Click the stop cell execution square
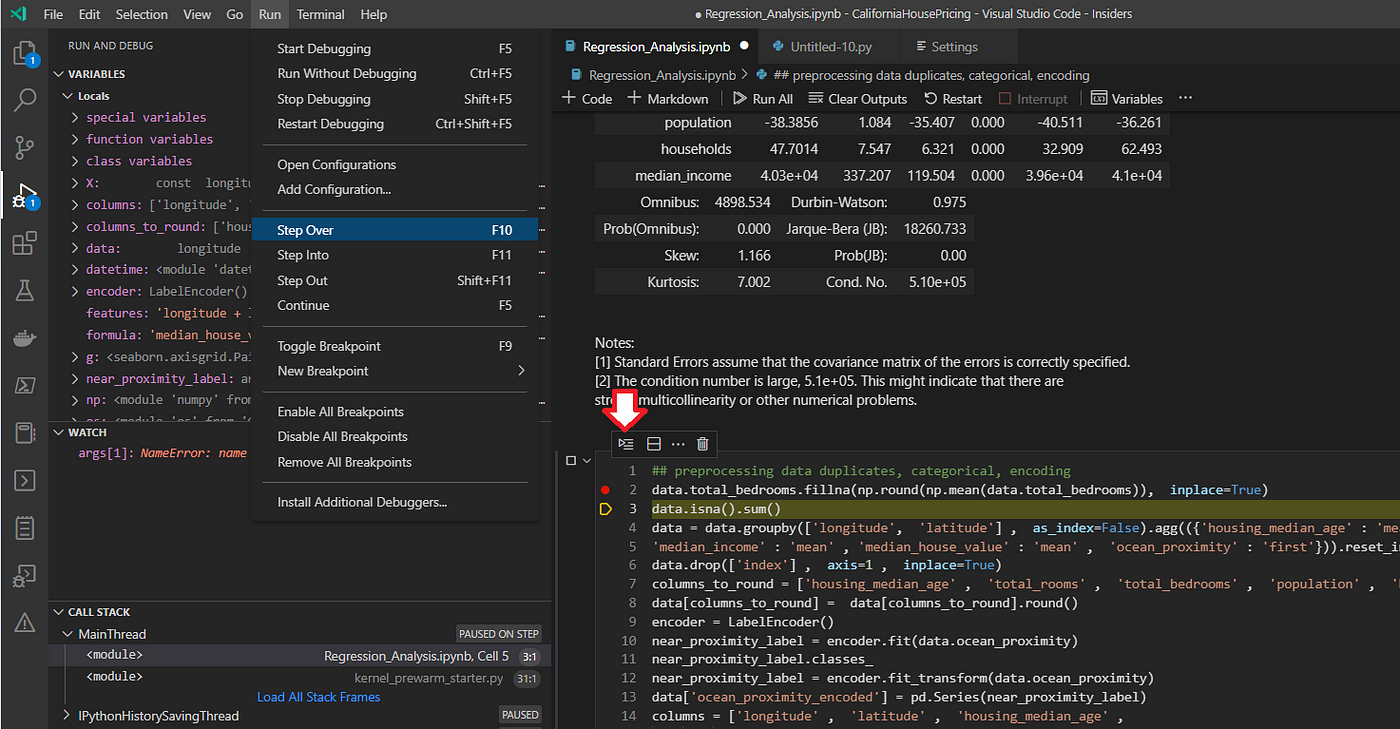 571,461
